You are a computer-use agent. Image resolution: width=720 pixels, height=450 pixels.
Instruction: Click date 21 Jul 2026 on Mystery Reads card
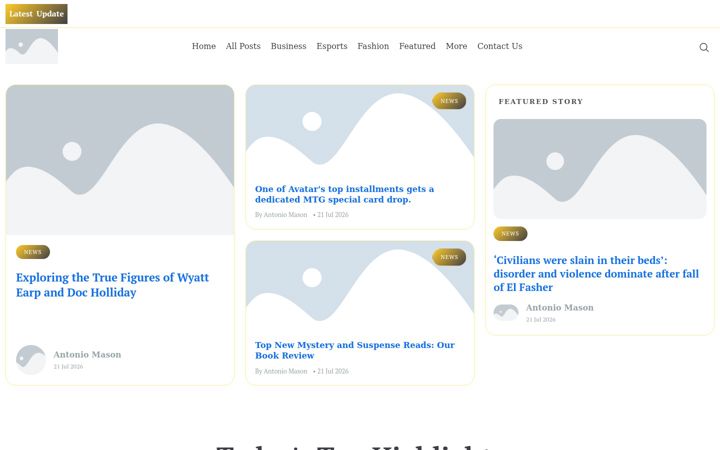click(x=333, y=371)
